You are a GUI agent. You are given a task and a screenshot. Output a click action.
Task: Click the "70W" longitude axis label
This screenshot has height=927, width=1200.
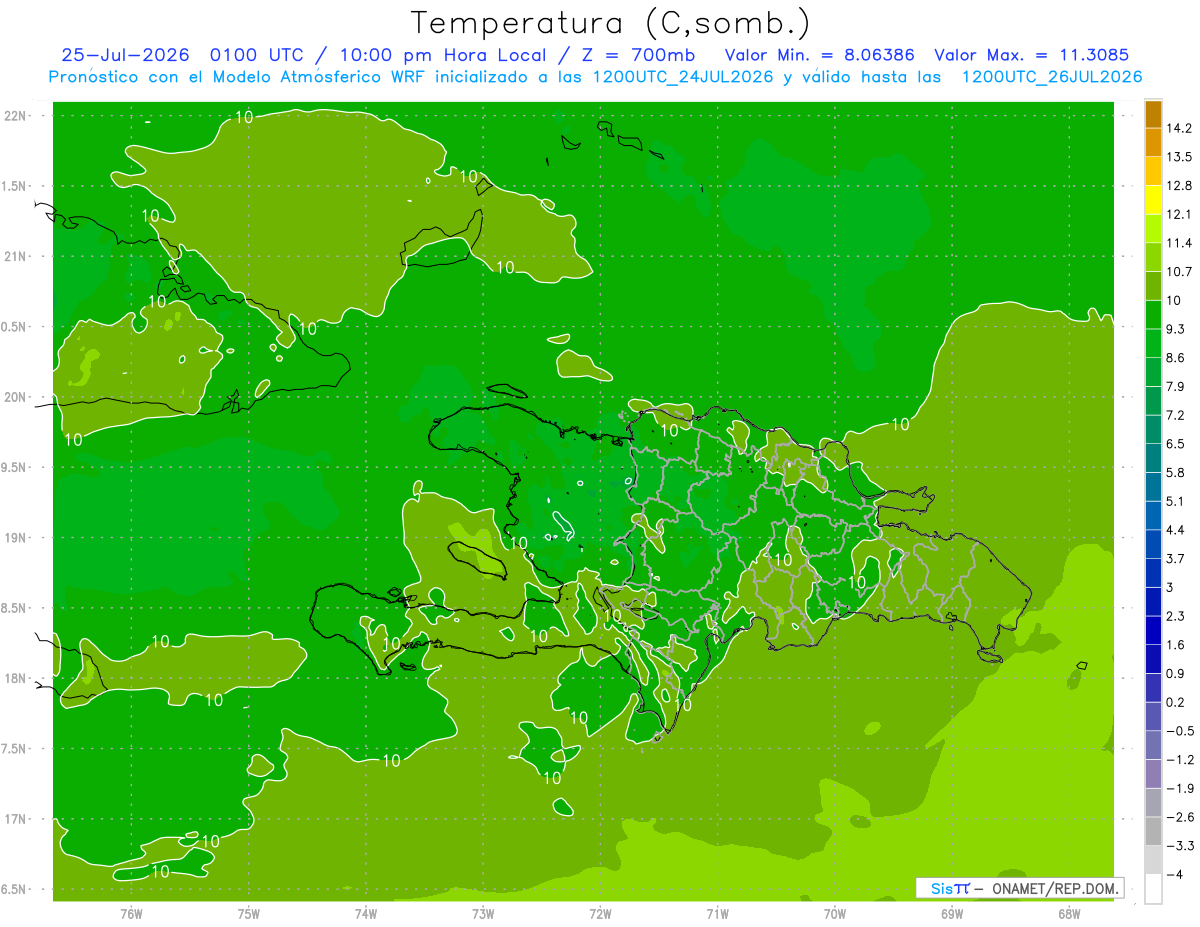[x=835, y=914]
